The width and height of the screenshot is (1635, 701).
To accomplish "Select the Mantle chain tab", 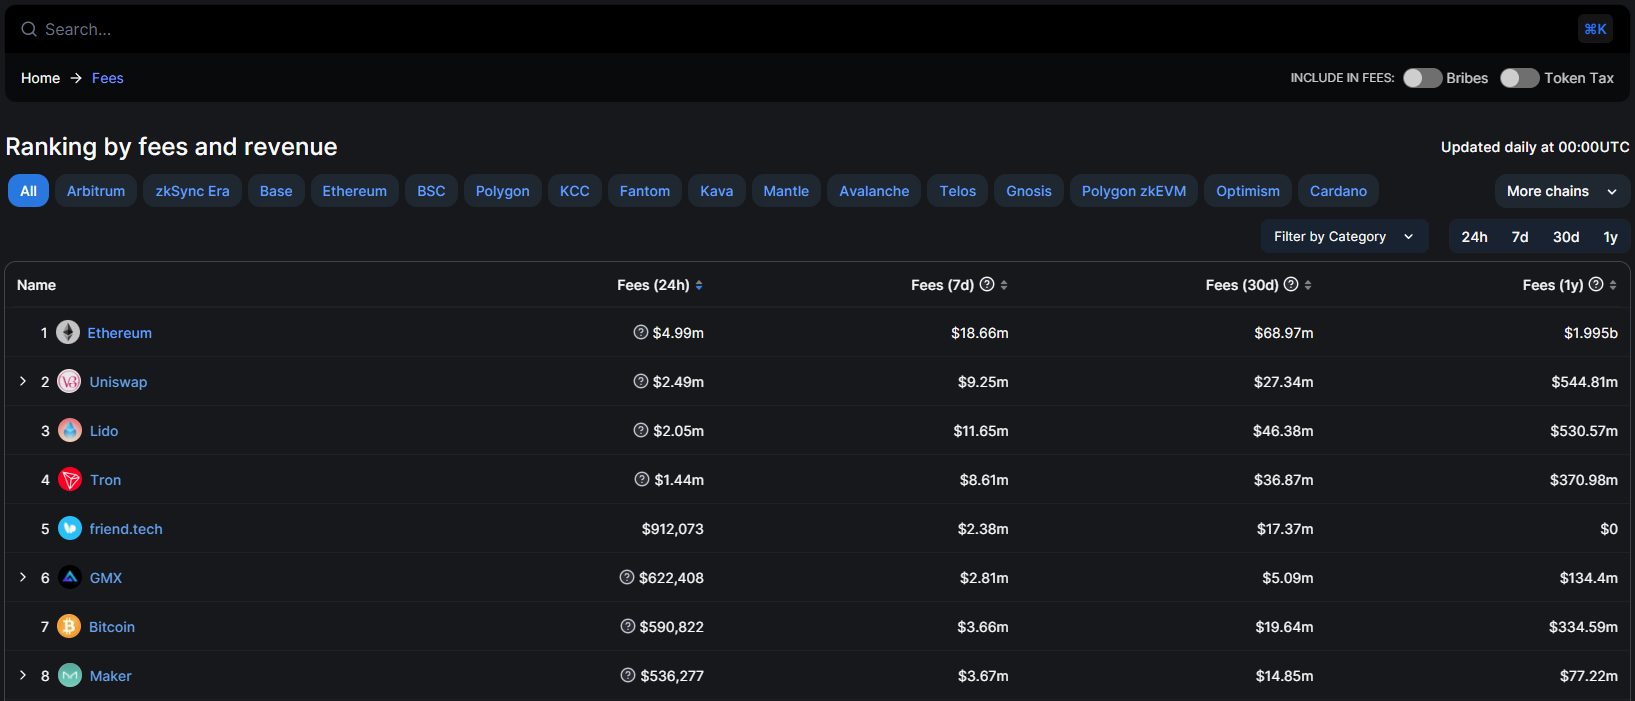I will (786, 191).
